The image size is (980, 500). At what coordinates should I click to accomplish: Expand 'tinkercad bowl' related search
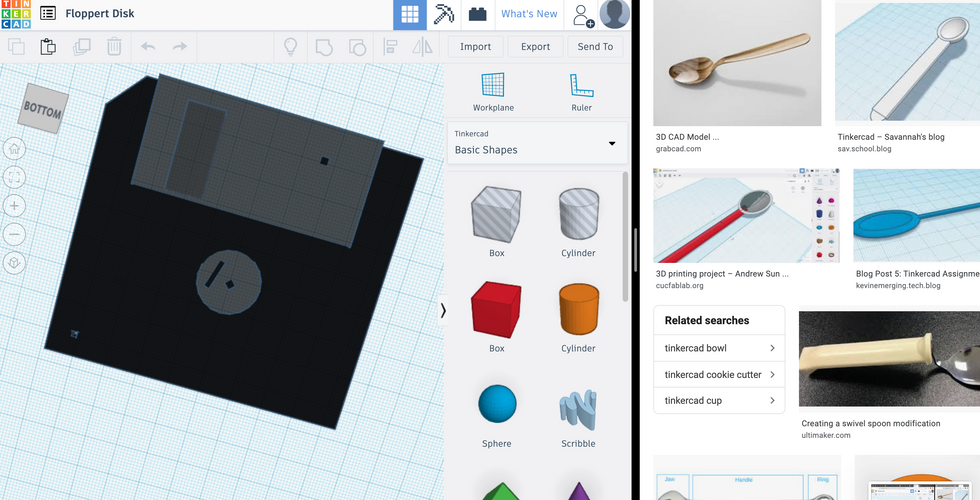click(x=719, y=348)
